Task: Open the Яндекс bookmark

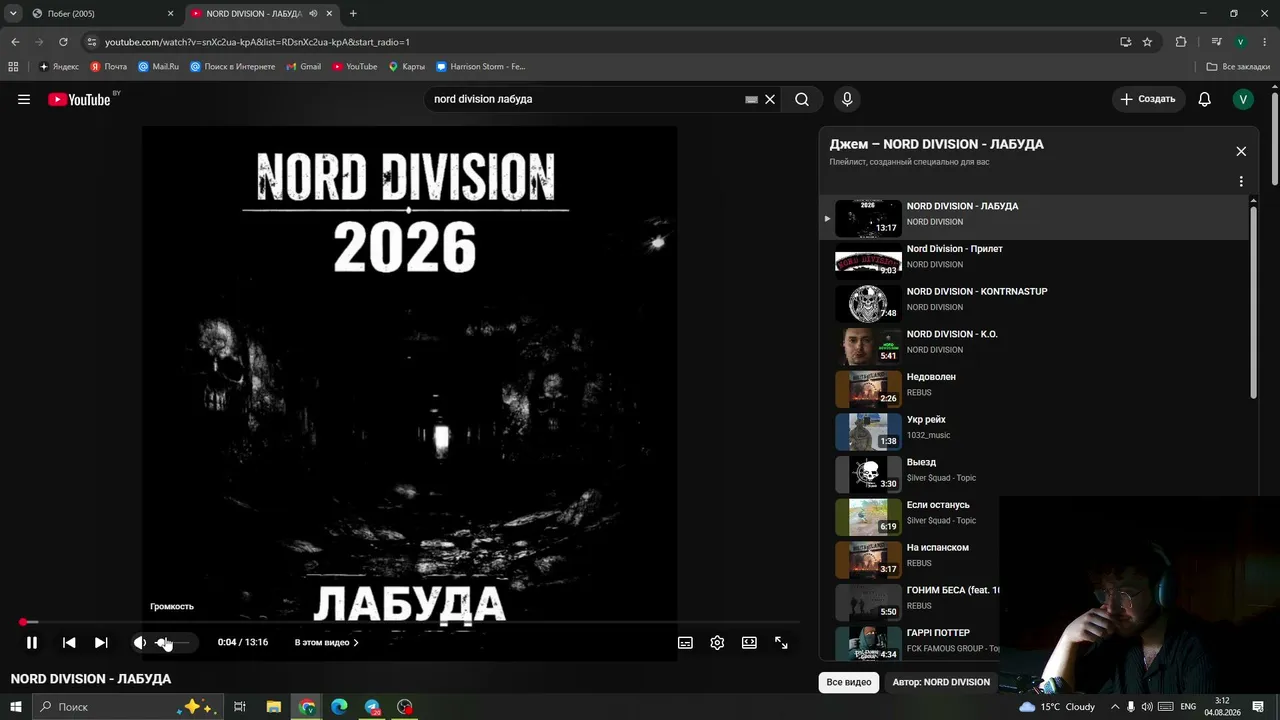Action: (x=59, y=67)
